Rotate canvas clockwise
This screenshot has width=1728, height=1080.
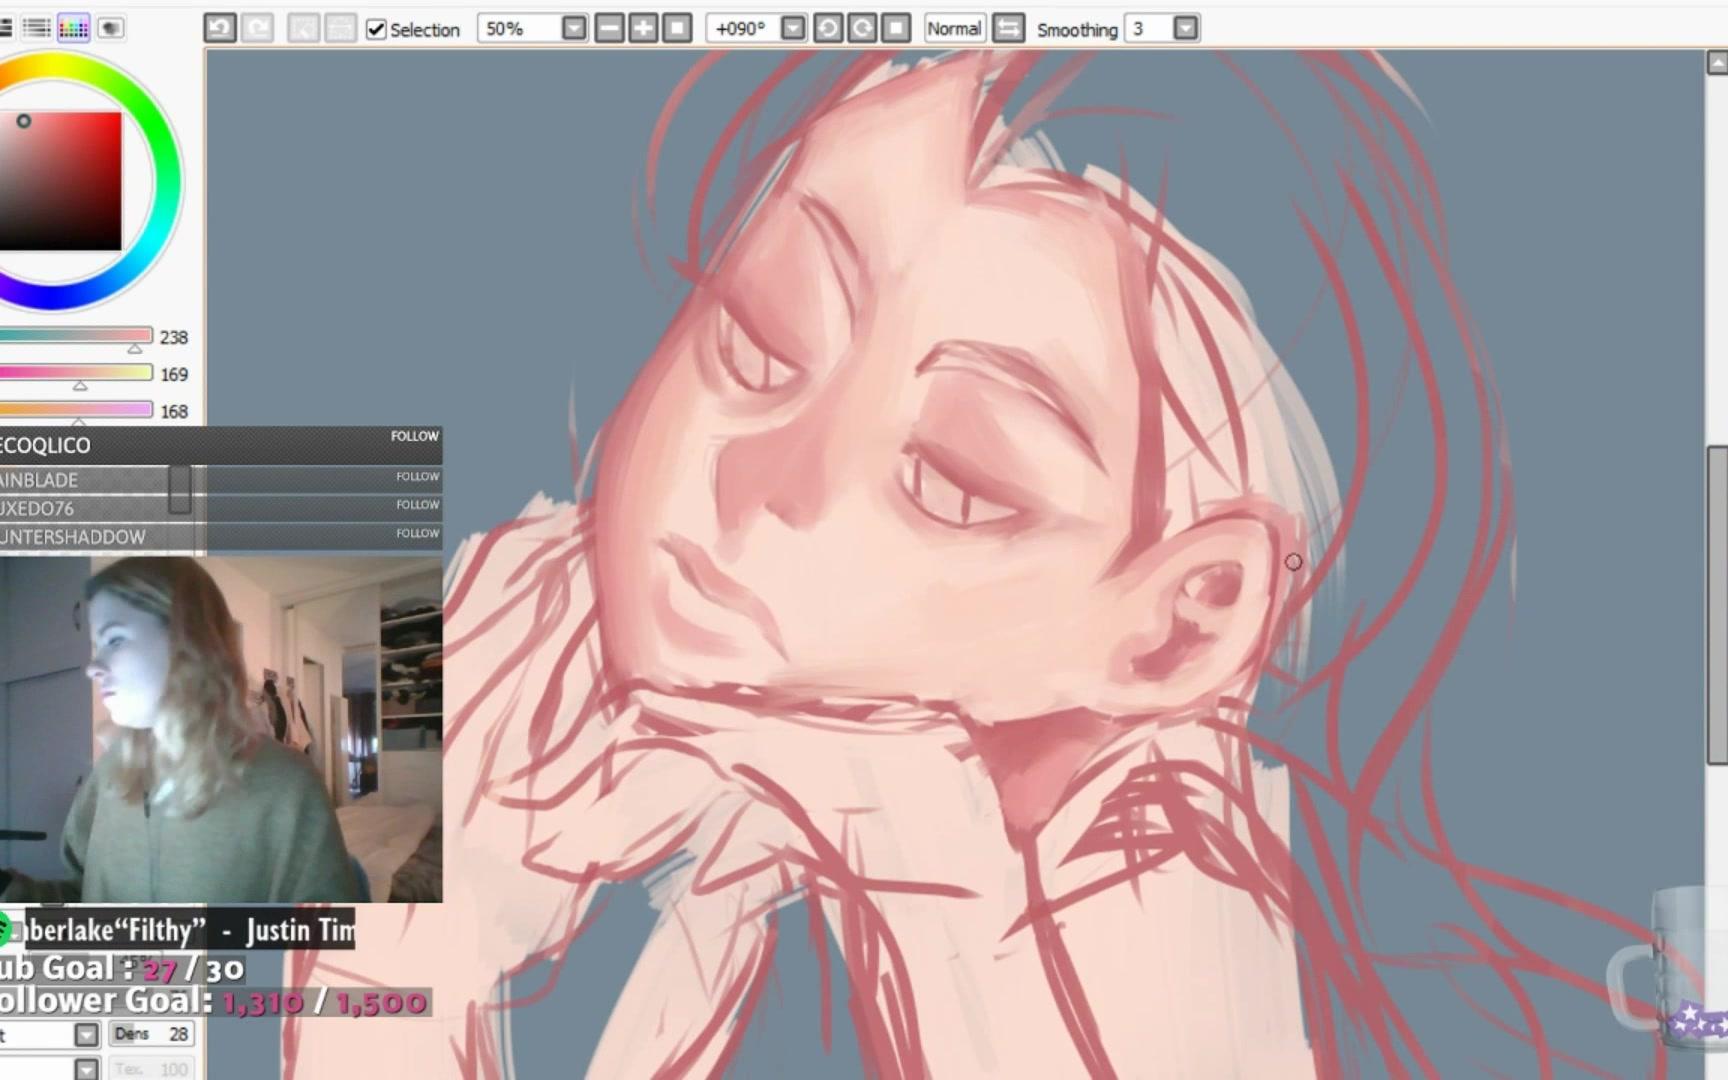pos(862,28)
